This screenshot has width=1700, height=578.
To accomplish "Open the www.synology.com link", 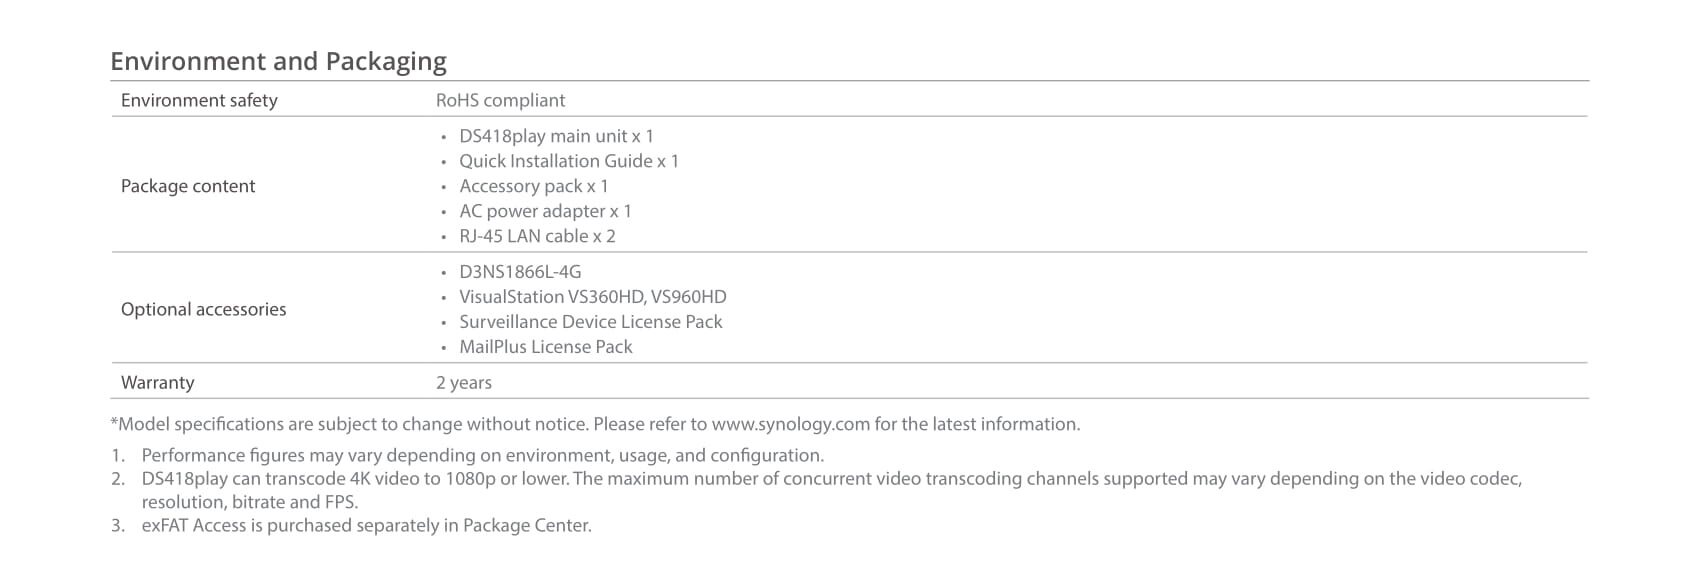I will 790,424.
